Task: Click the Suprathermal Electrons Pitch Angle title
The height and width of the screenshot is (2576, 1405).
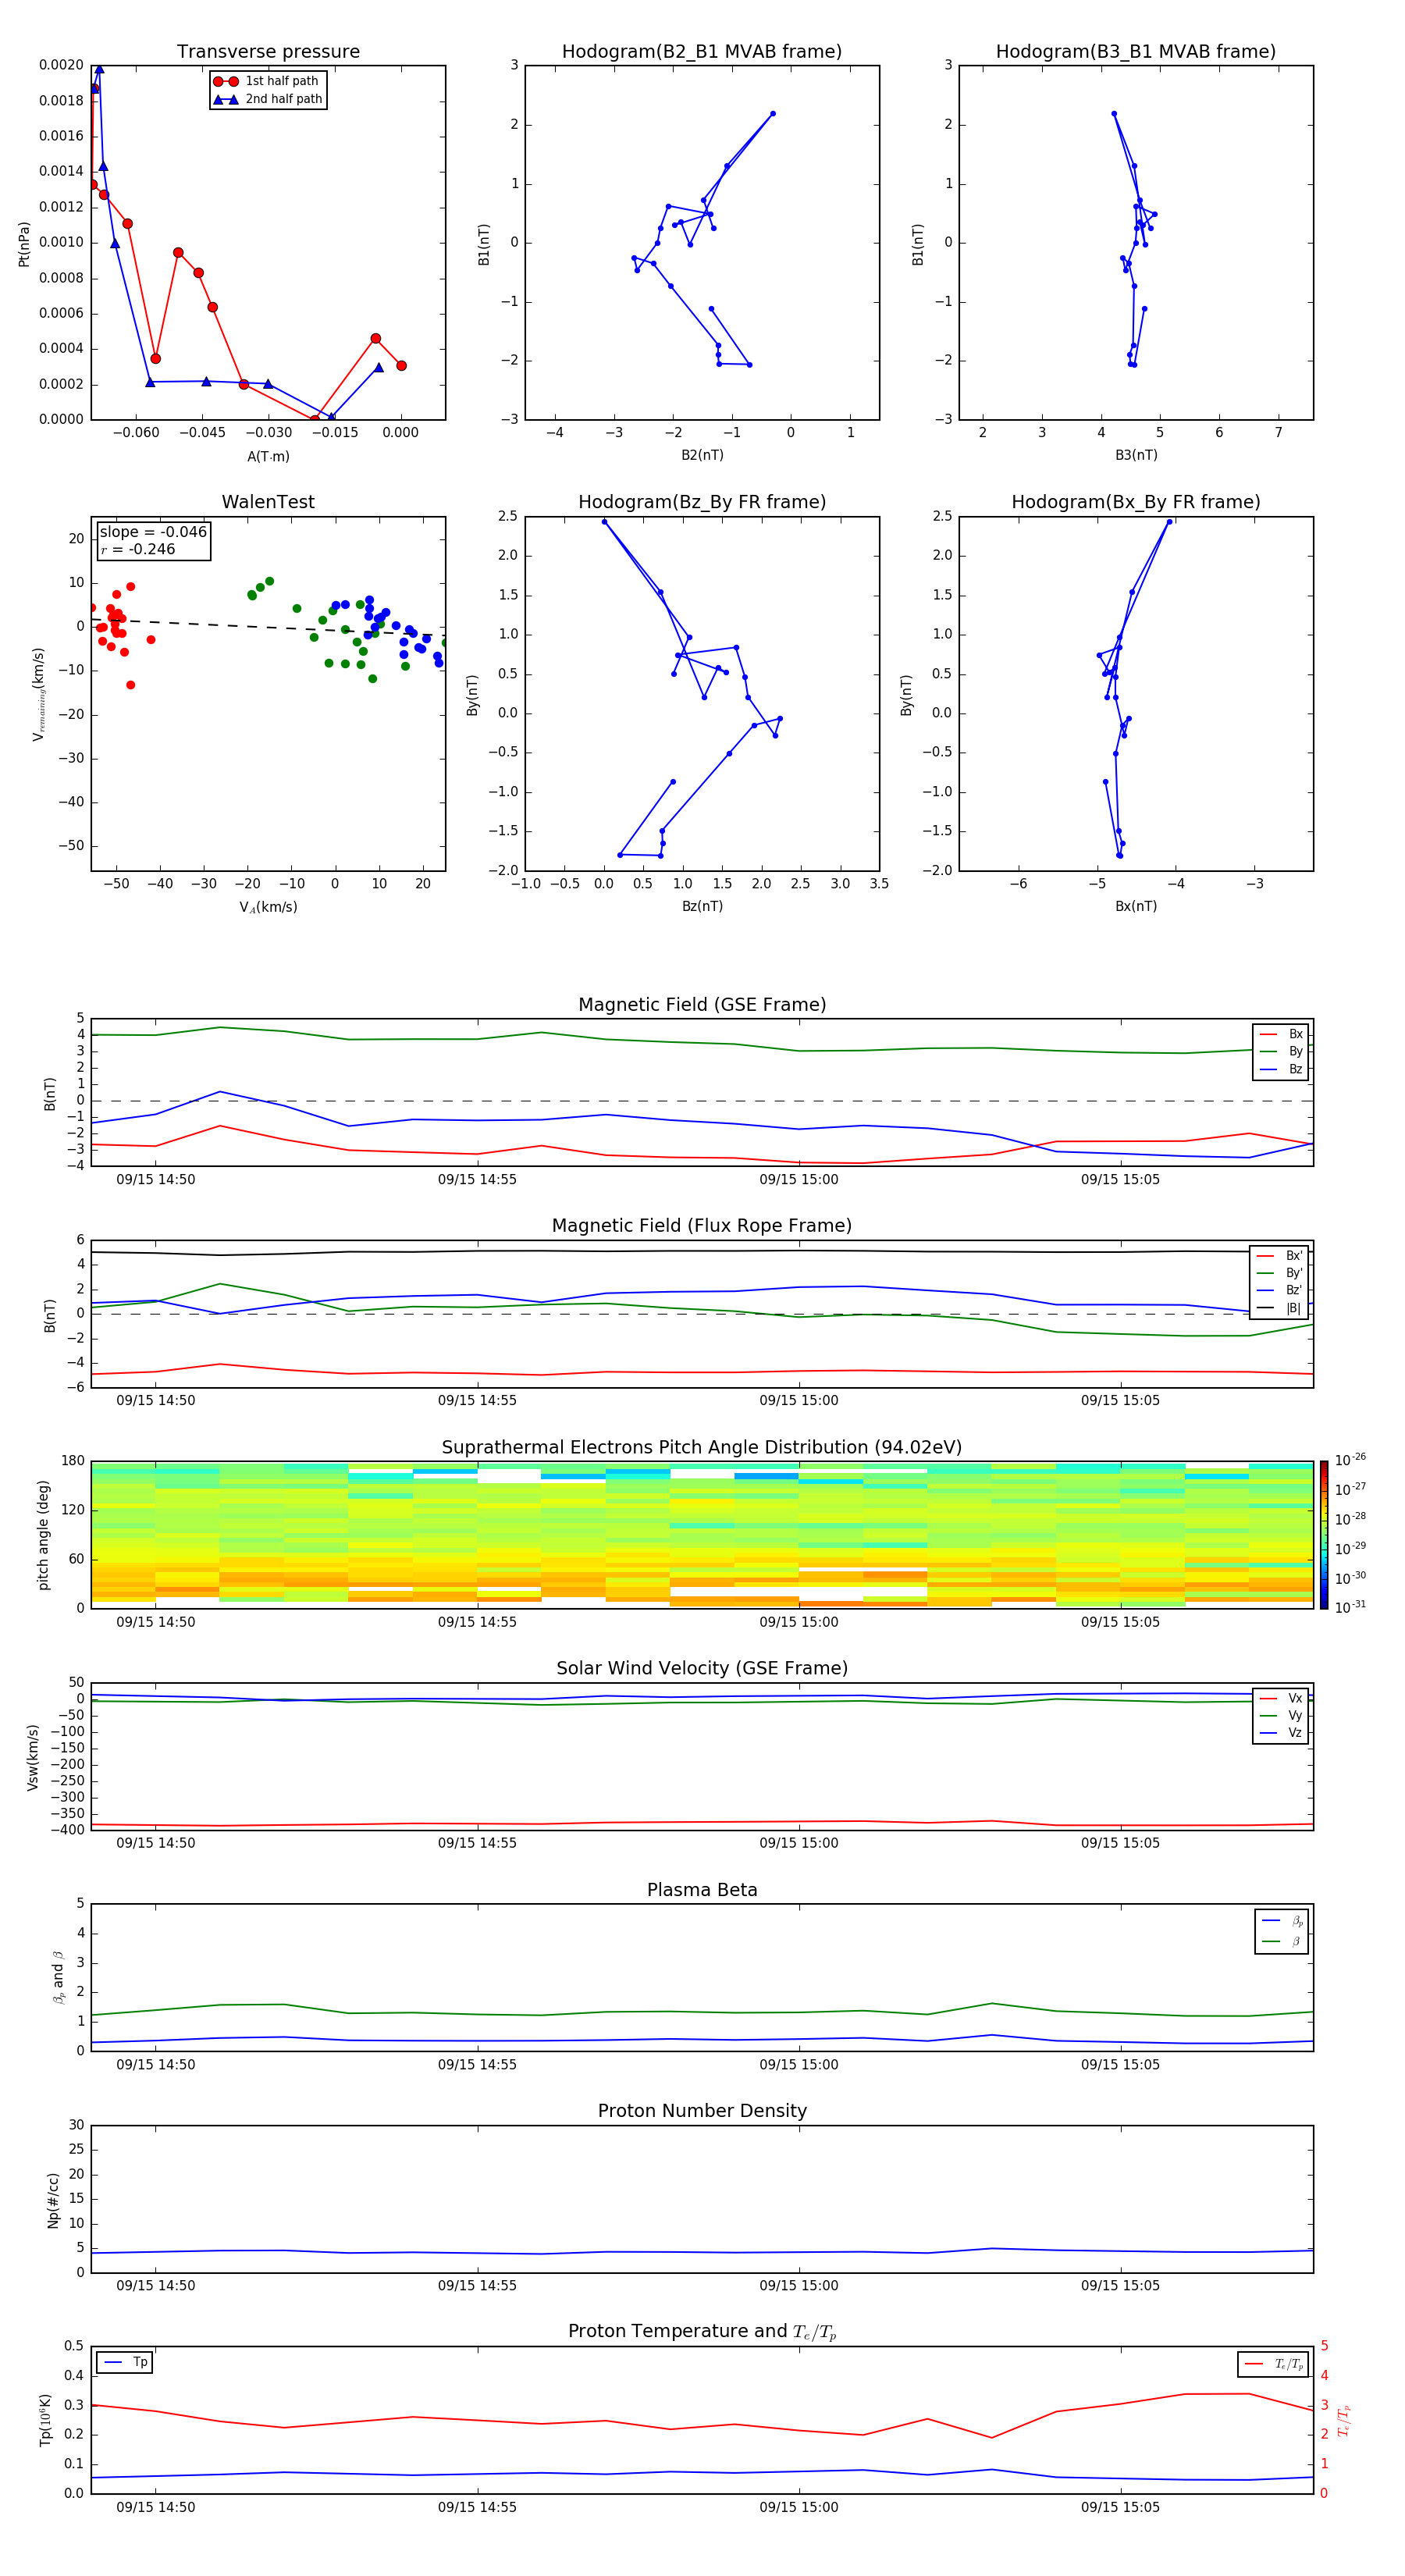Action: (x=702, y=1448)
